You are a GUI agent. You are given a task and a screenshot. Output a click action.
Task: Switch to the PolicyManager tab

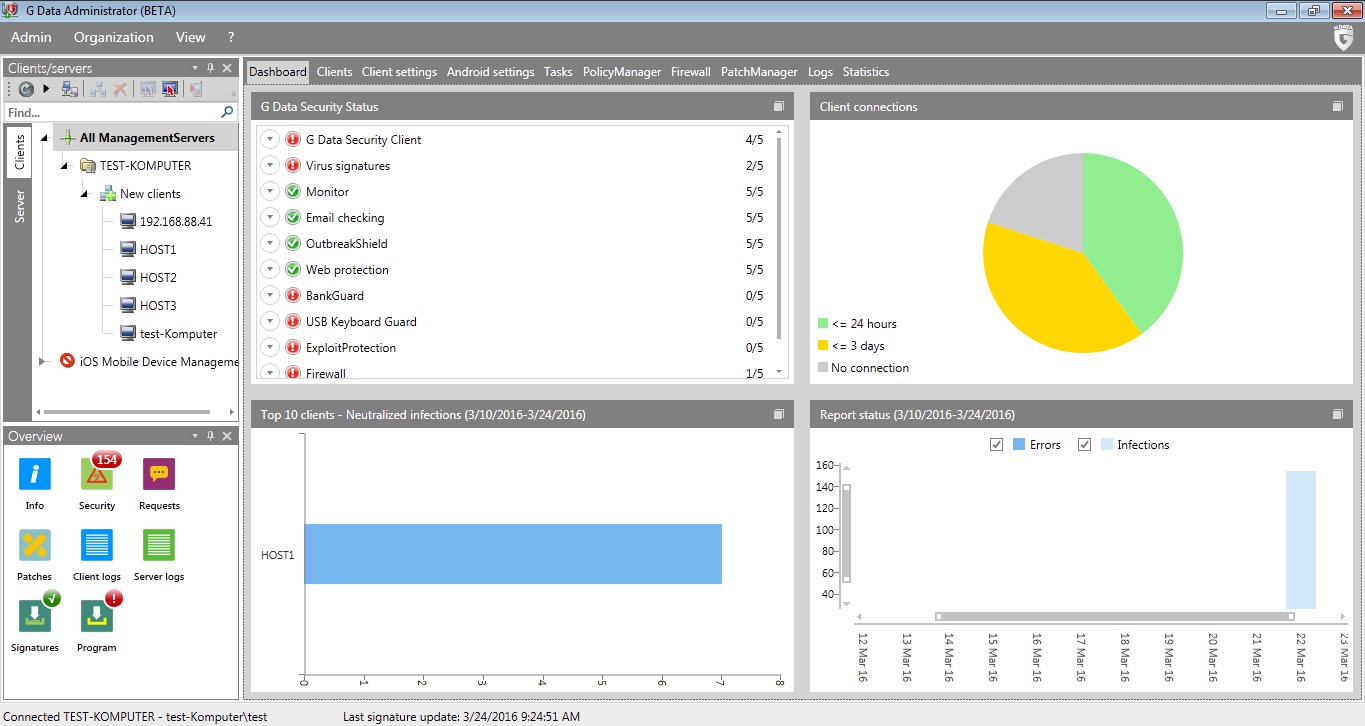pyautogui.click(x=622, y=72)
